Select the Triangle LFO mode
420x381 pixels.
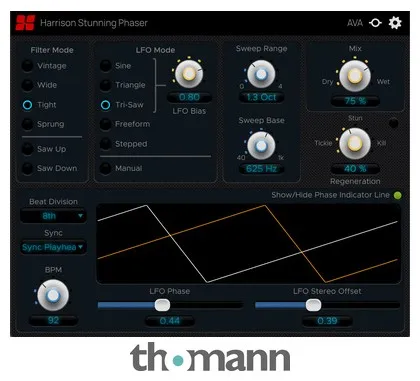(x=105, y=85)
